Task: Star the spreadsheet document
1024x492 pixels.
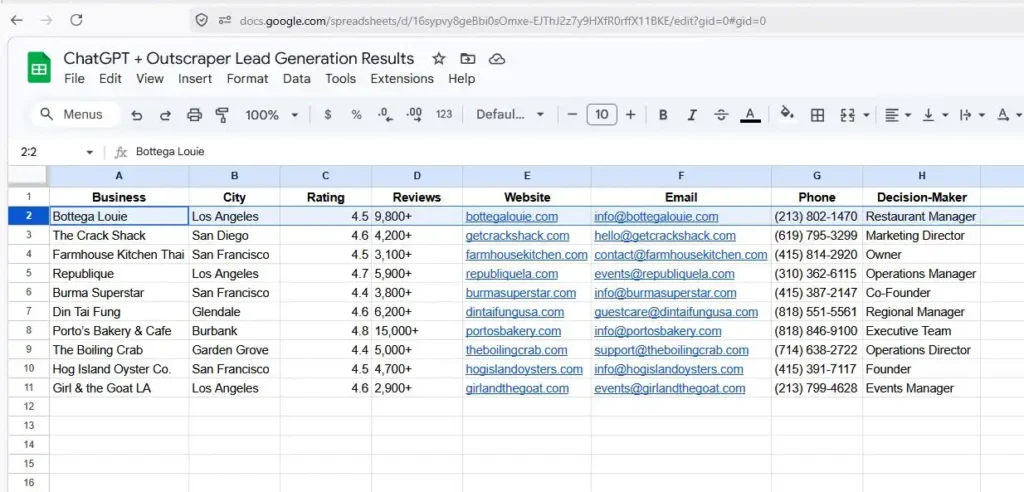Action: coord(439,59)
